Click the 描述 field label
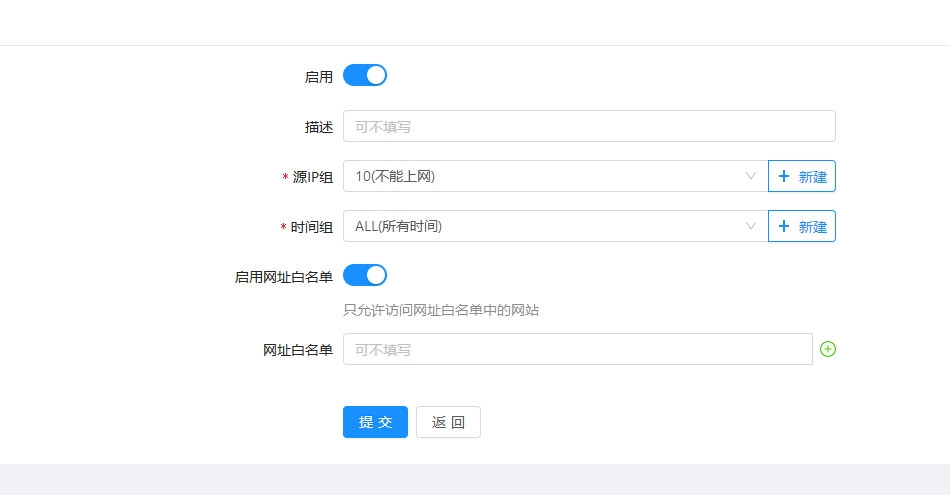Image resolution: width=950 pixels, height=495 pixels. click(x=318, y=127)
